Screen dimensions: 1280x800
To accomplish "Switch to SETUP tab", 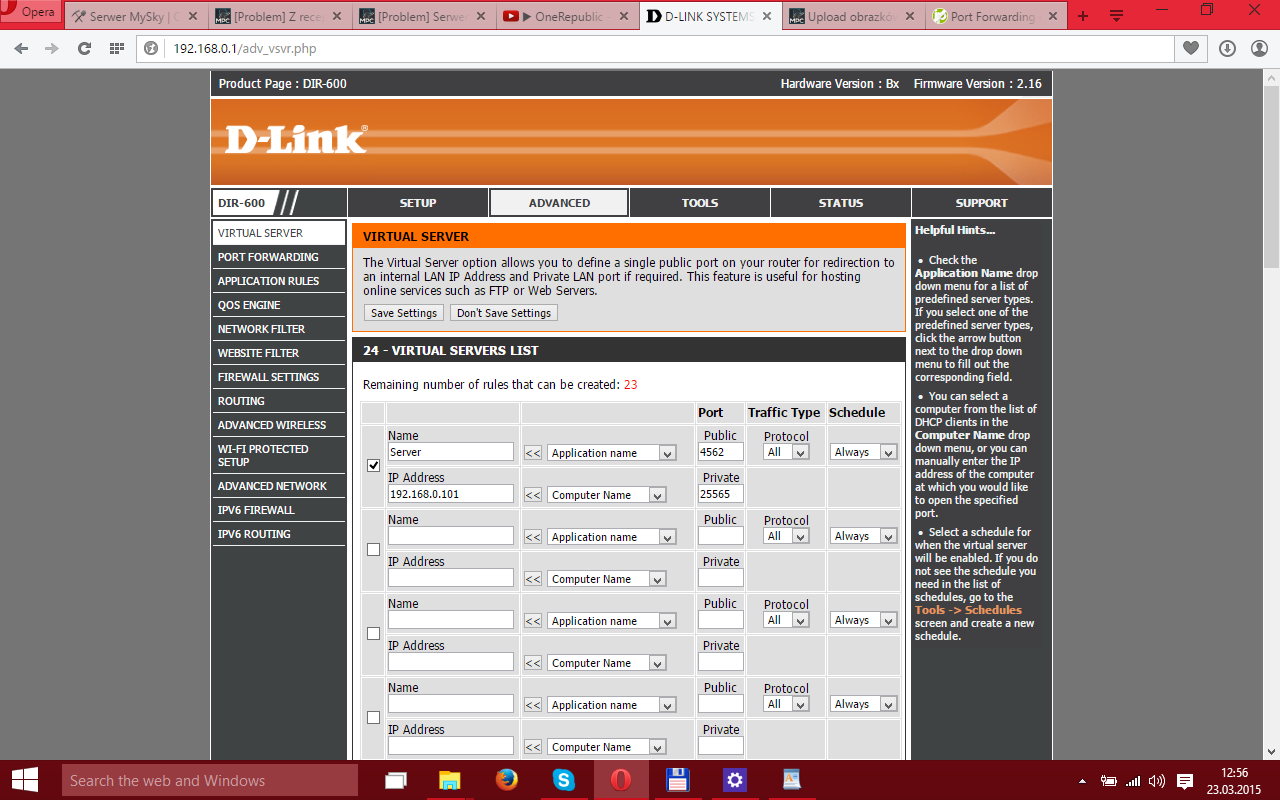I will coord(418,203).
